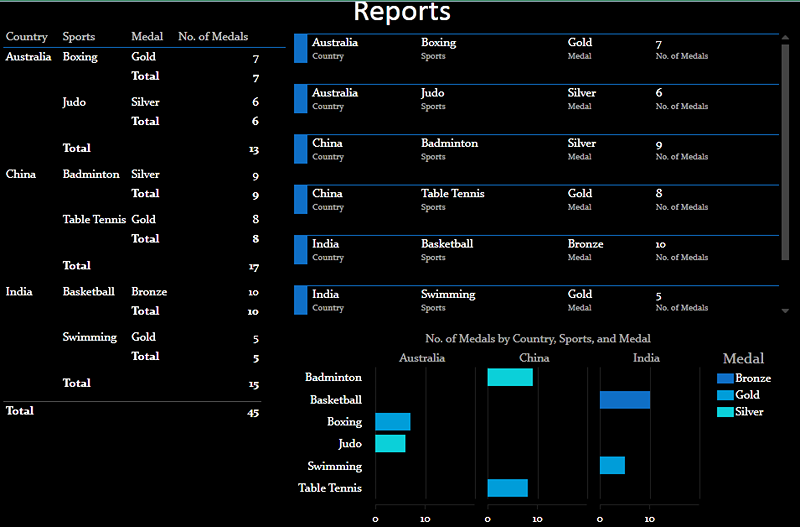
Task: Click the India Basketball bronze bar
Action: (x=625, y=399)
